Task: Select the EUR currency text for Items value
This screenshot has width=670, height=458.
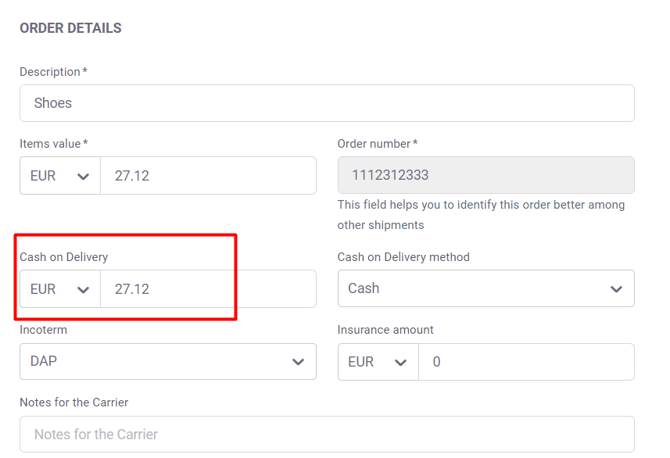Action: 43,176
